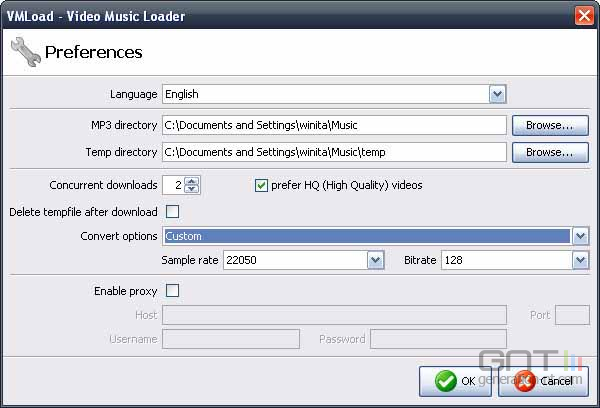Screen dimensions: 600x408
Task: Check the Enable proxy checkbox
Action: [x=172, y=291]
